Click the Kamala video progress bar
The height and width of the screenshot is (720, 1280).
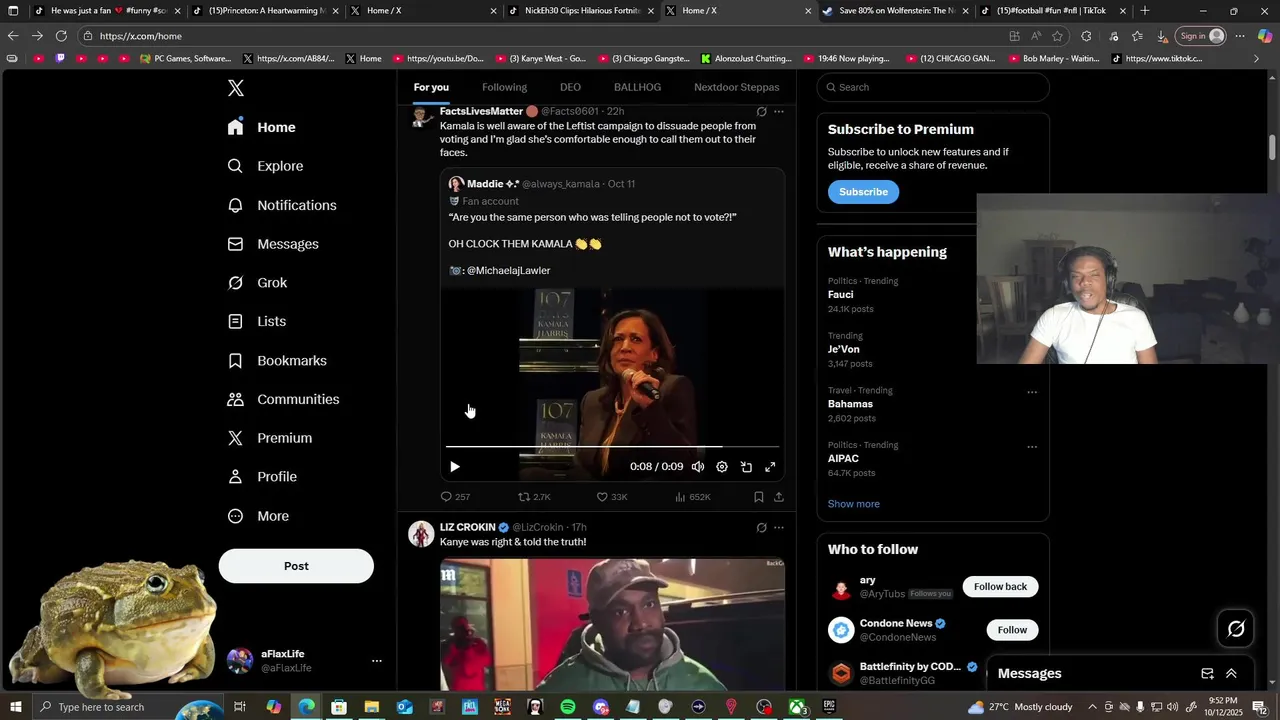(612, 447)
